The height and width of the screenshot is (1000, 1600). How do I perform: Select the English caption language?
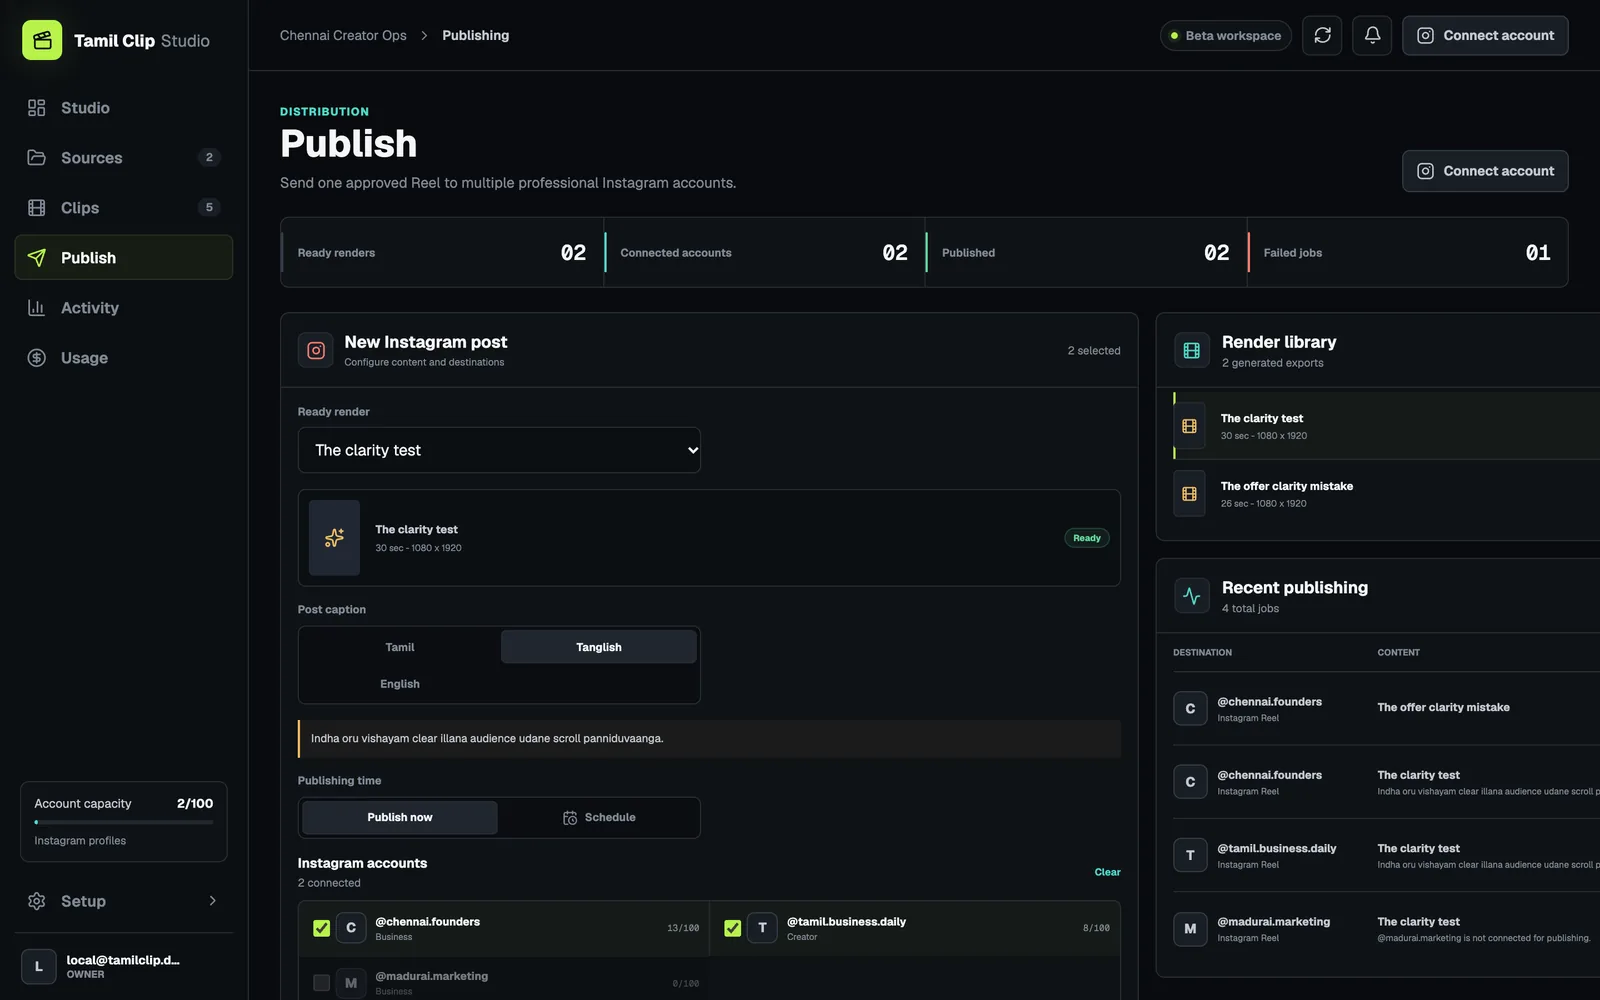click(x=400, y=684)
